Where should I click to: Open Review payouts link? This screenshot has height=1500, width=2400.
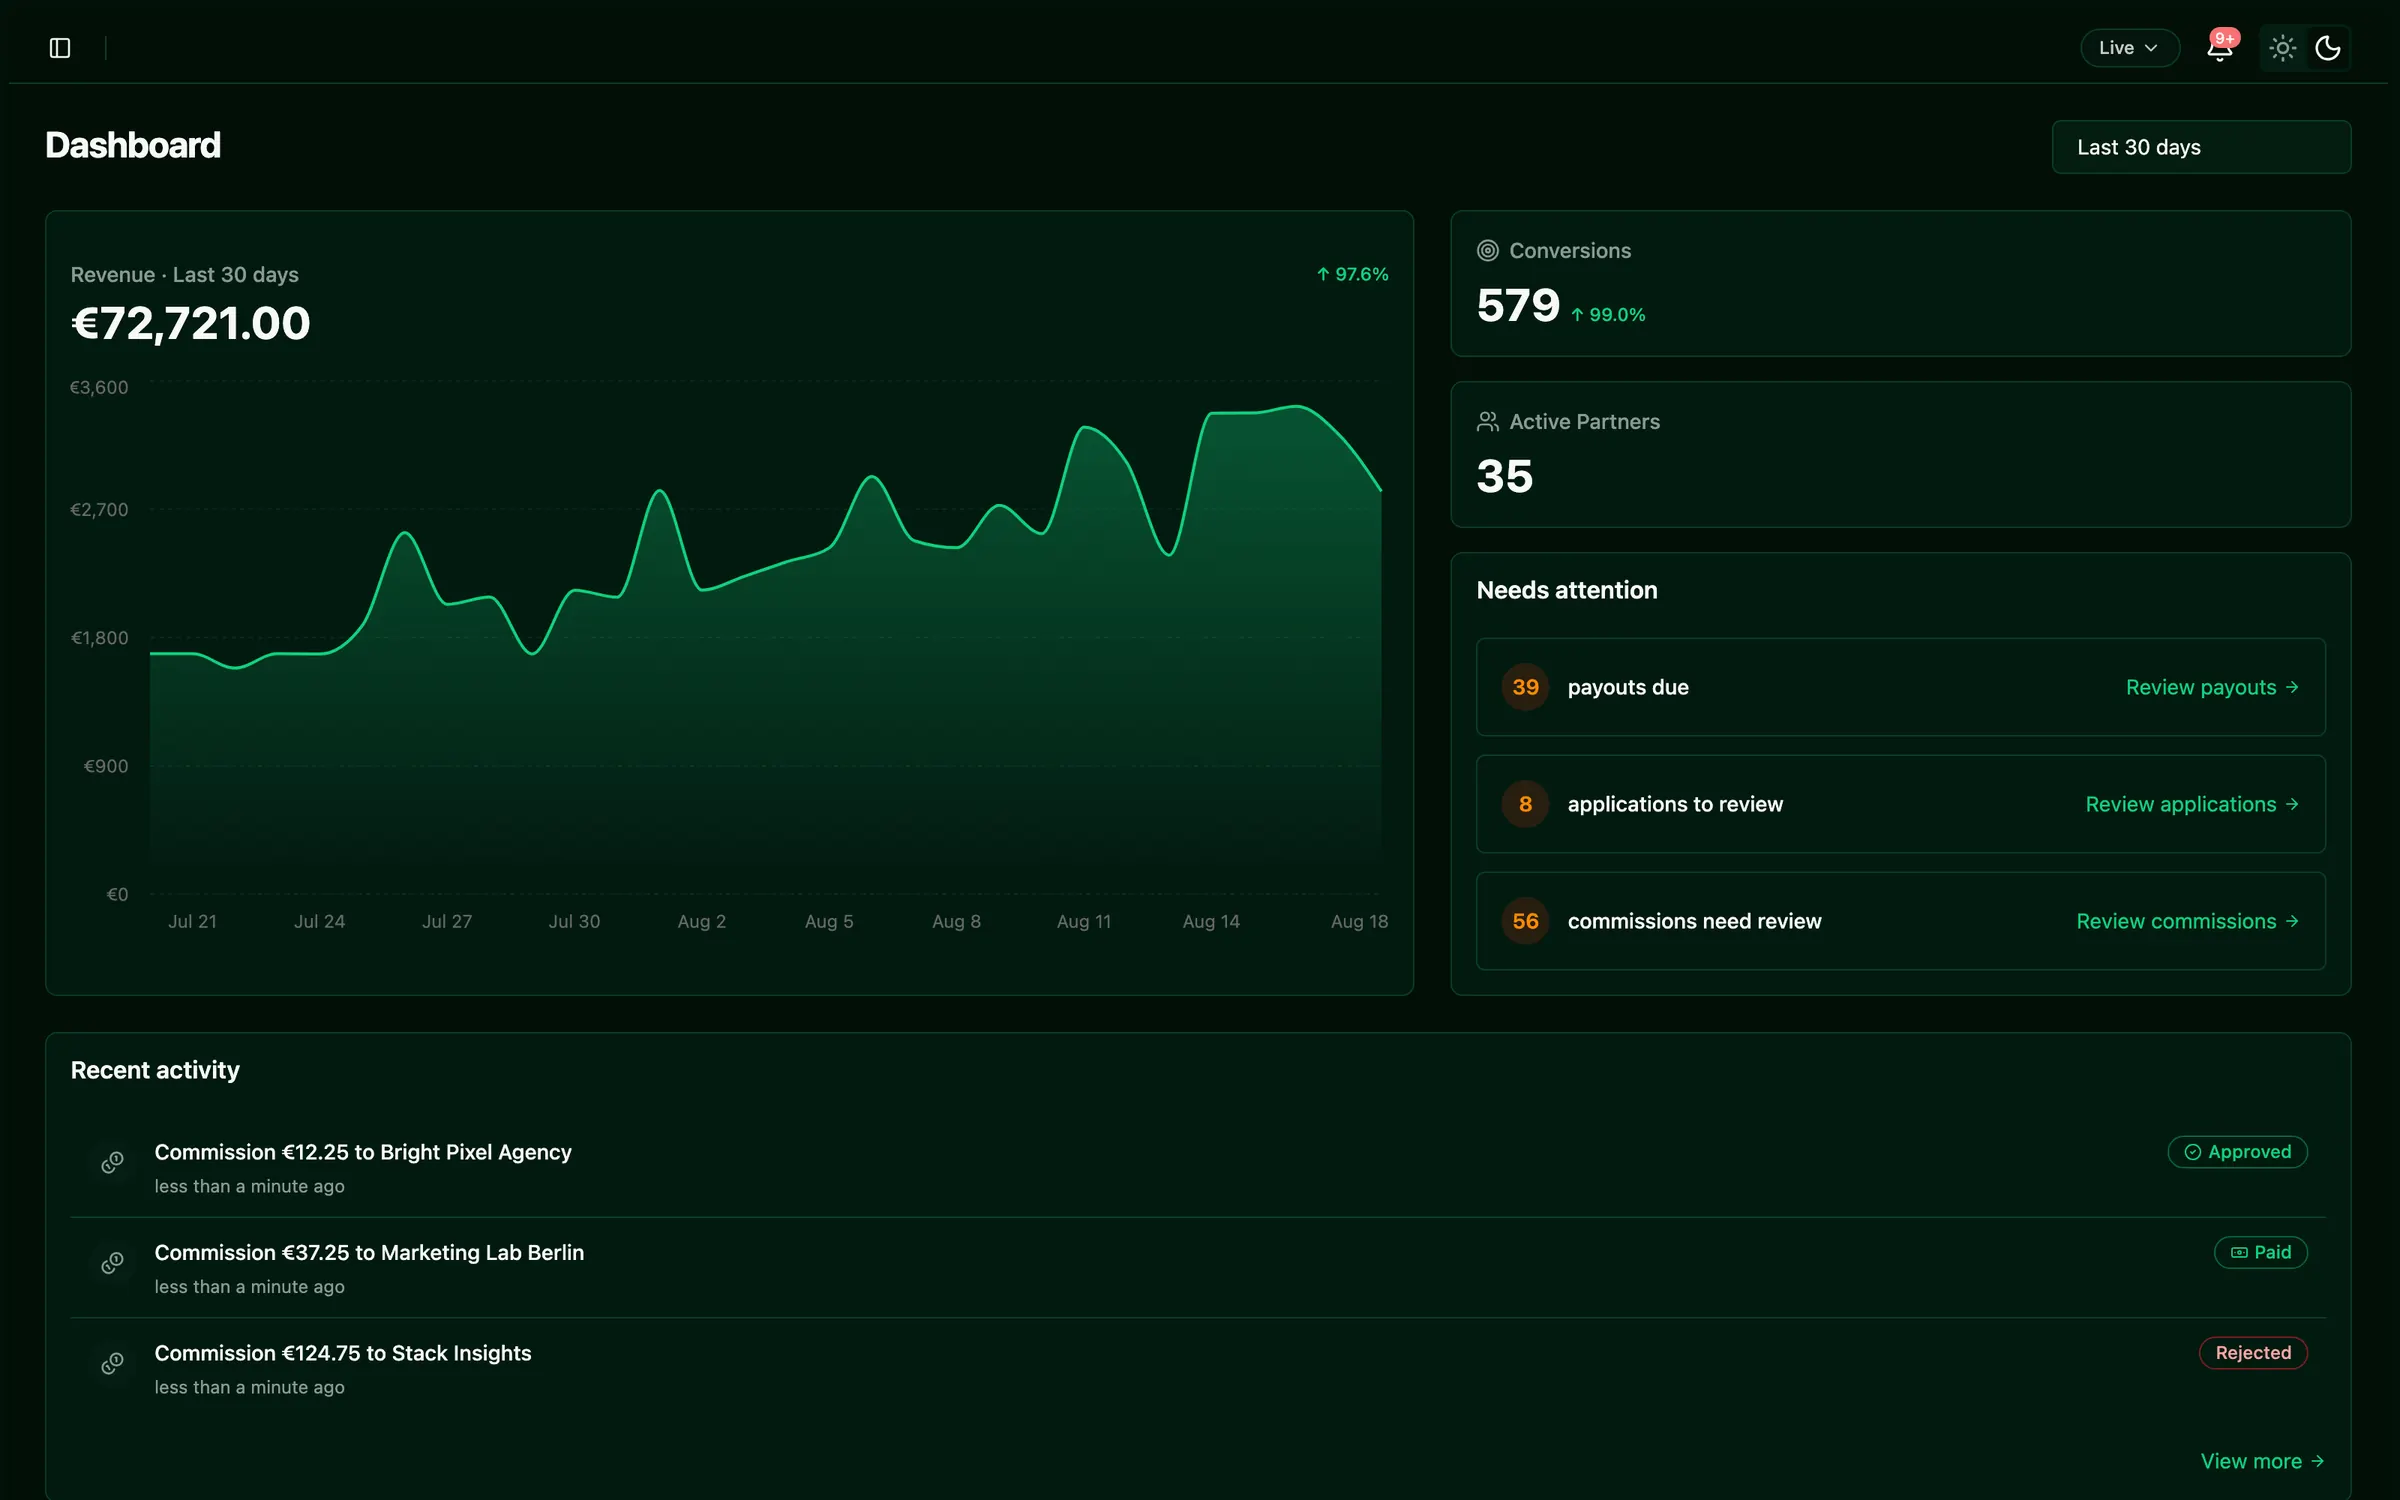tap(2212, 687)
